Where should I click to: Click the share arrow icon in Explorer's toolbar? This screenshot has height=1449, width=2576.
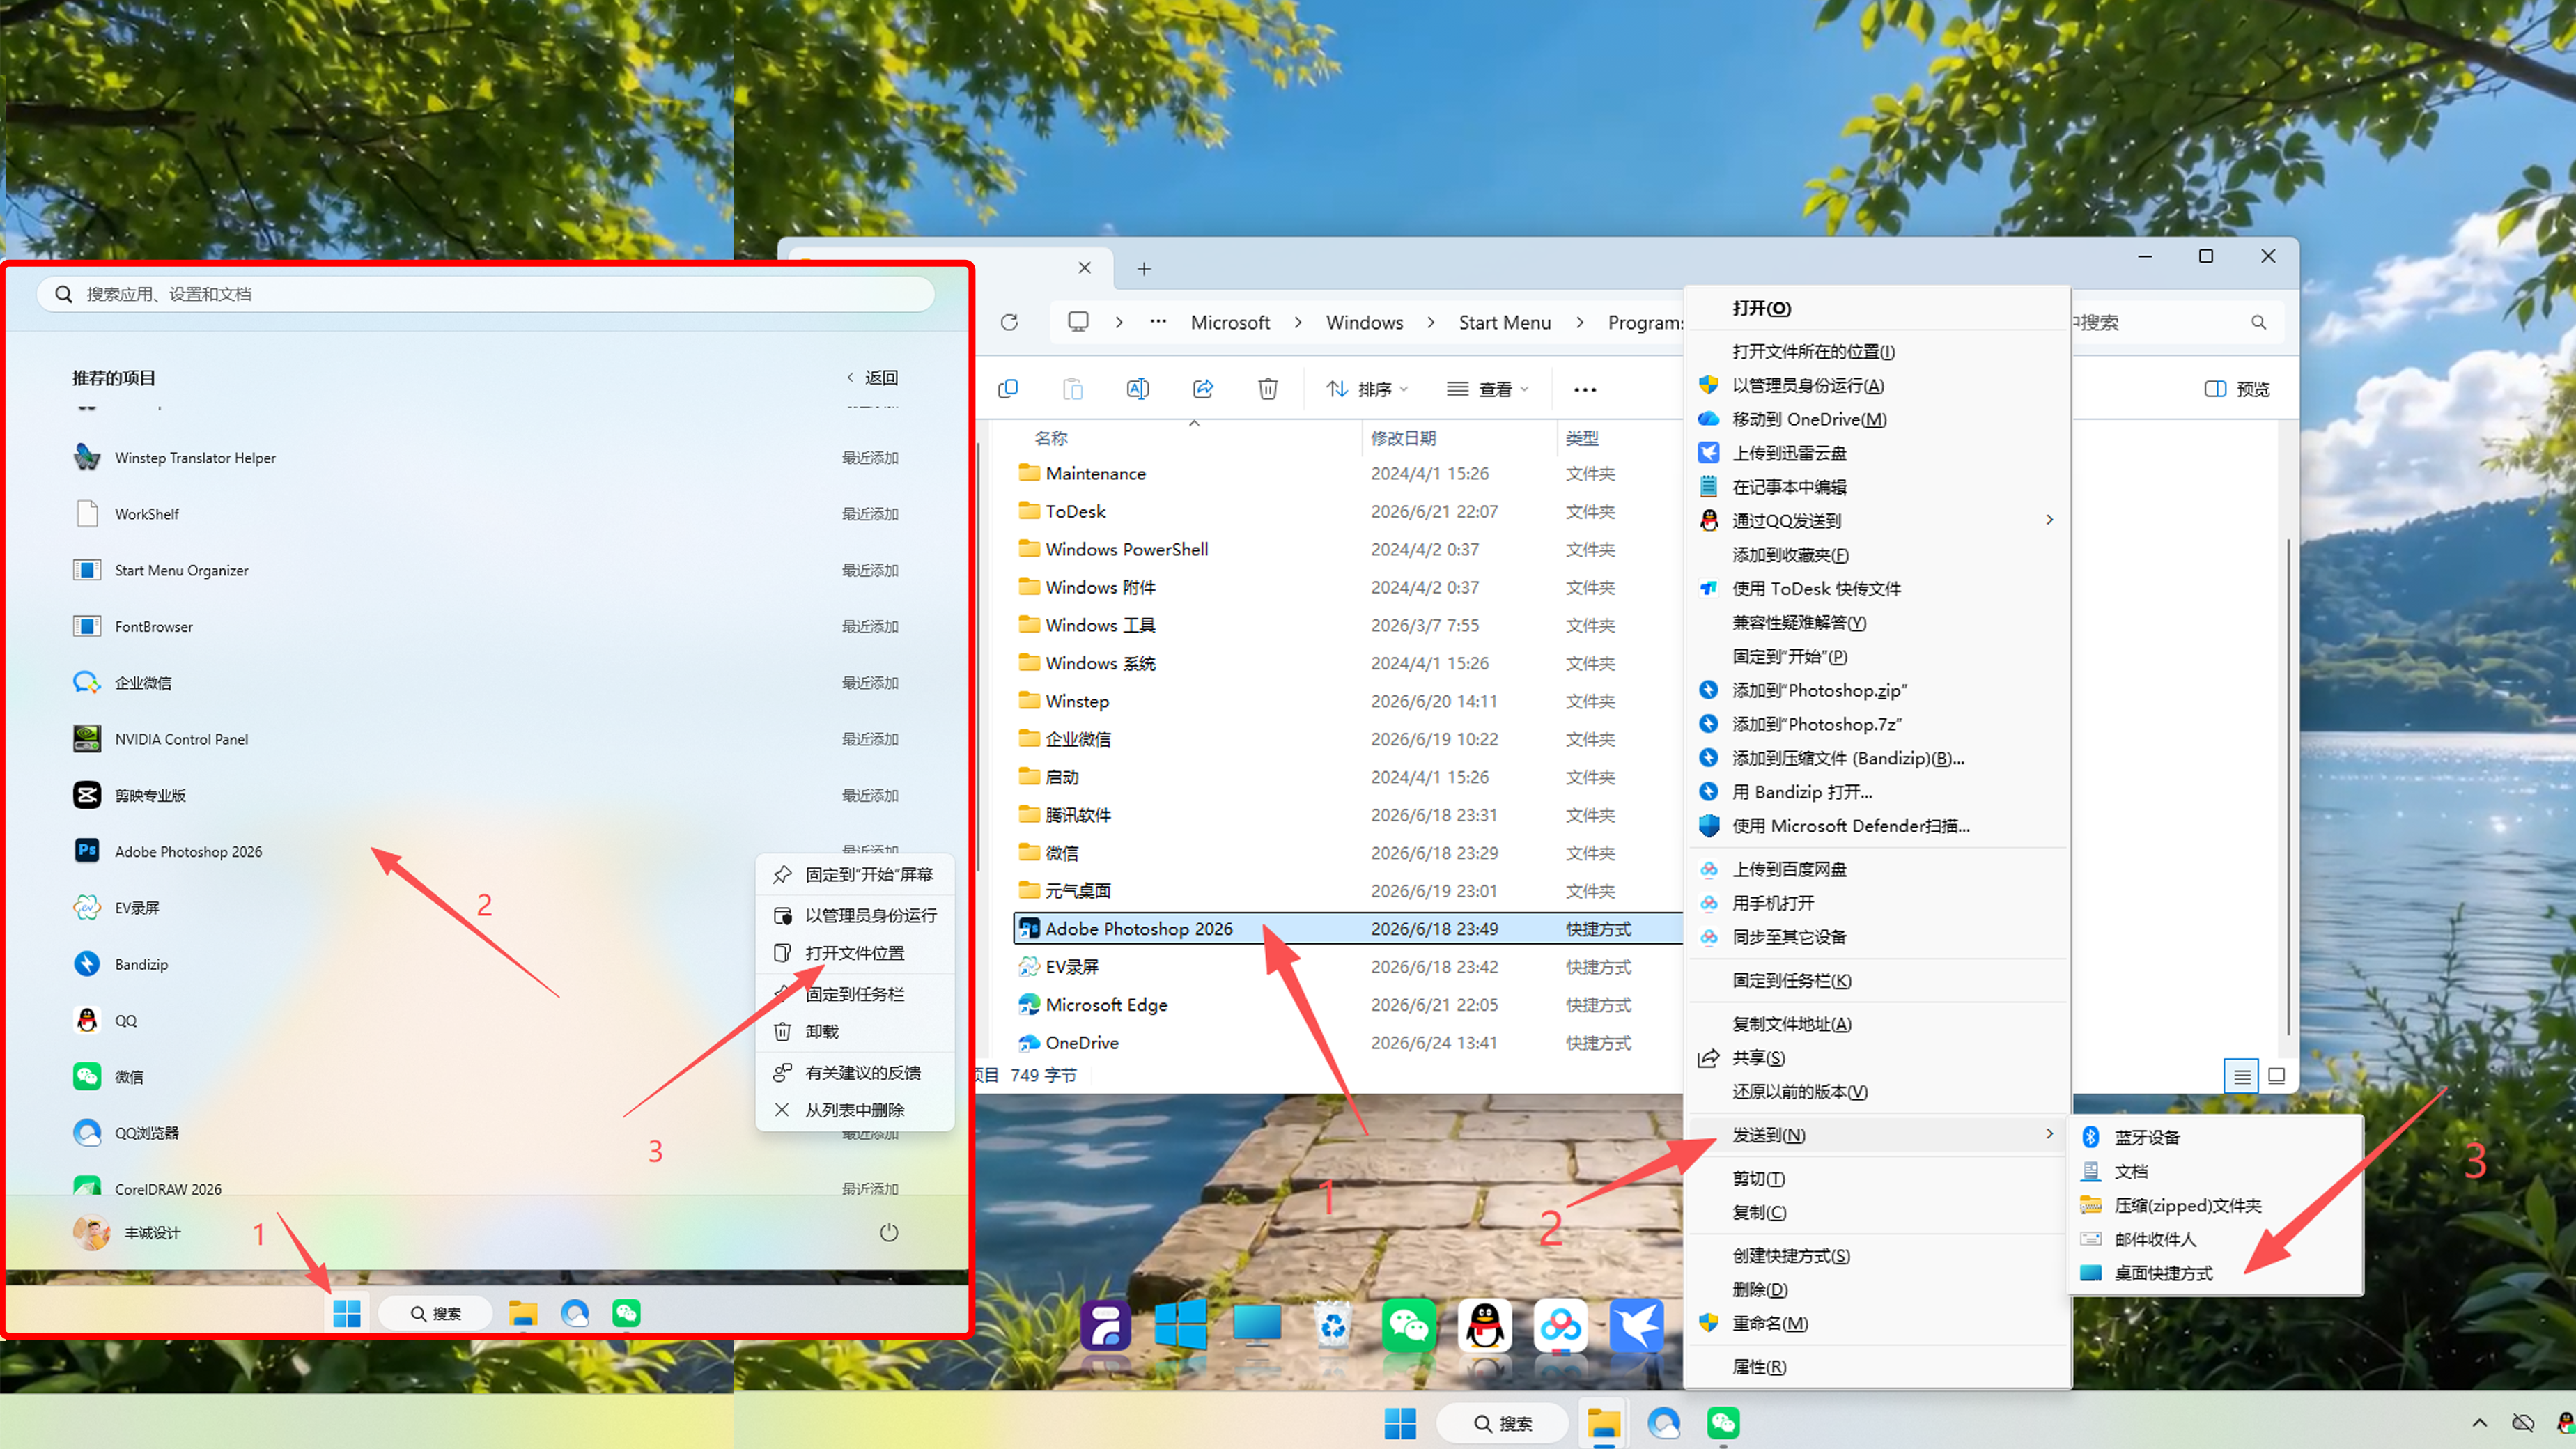point(1203,389)
